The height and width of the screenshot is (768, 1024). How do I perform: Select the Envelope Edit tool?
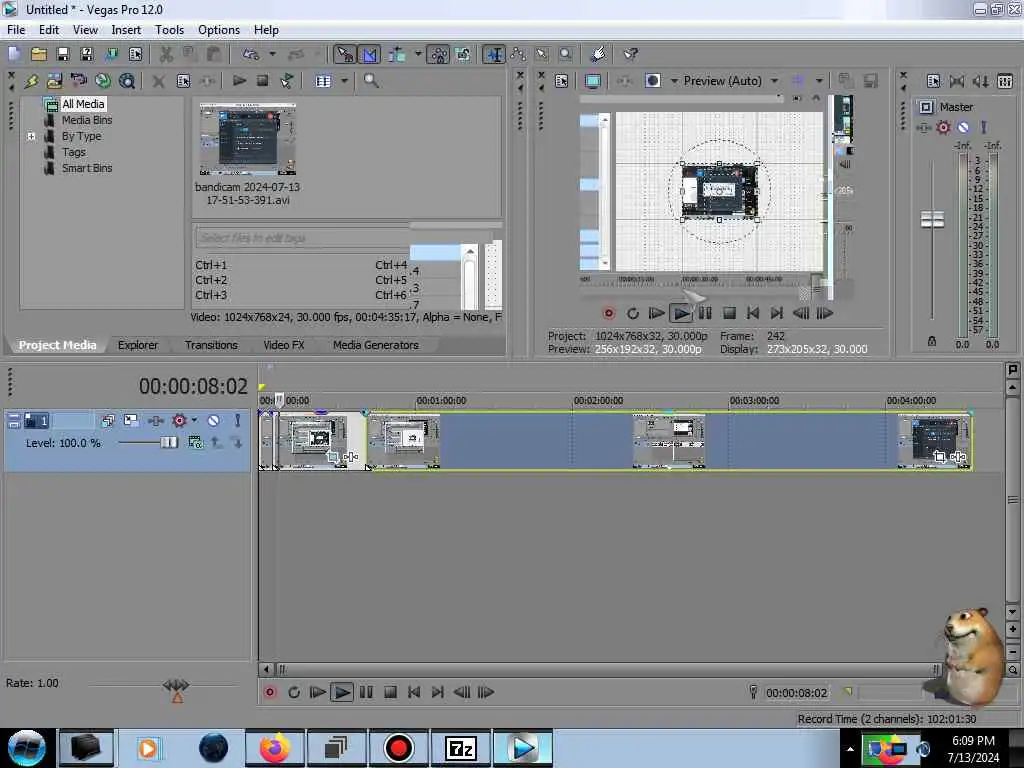(x=518, y=54)
